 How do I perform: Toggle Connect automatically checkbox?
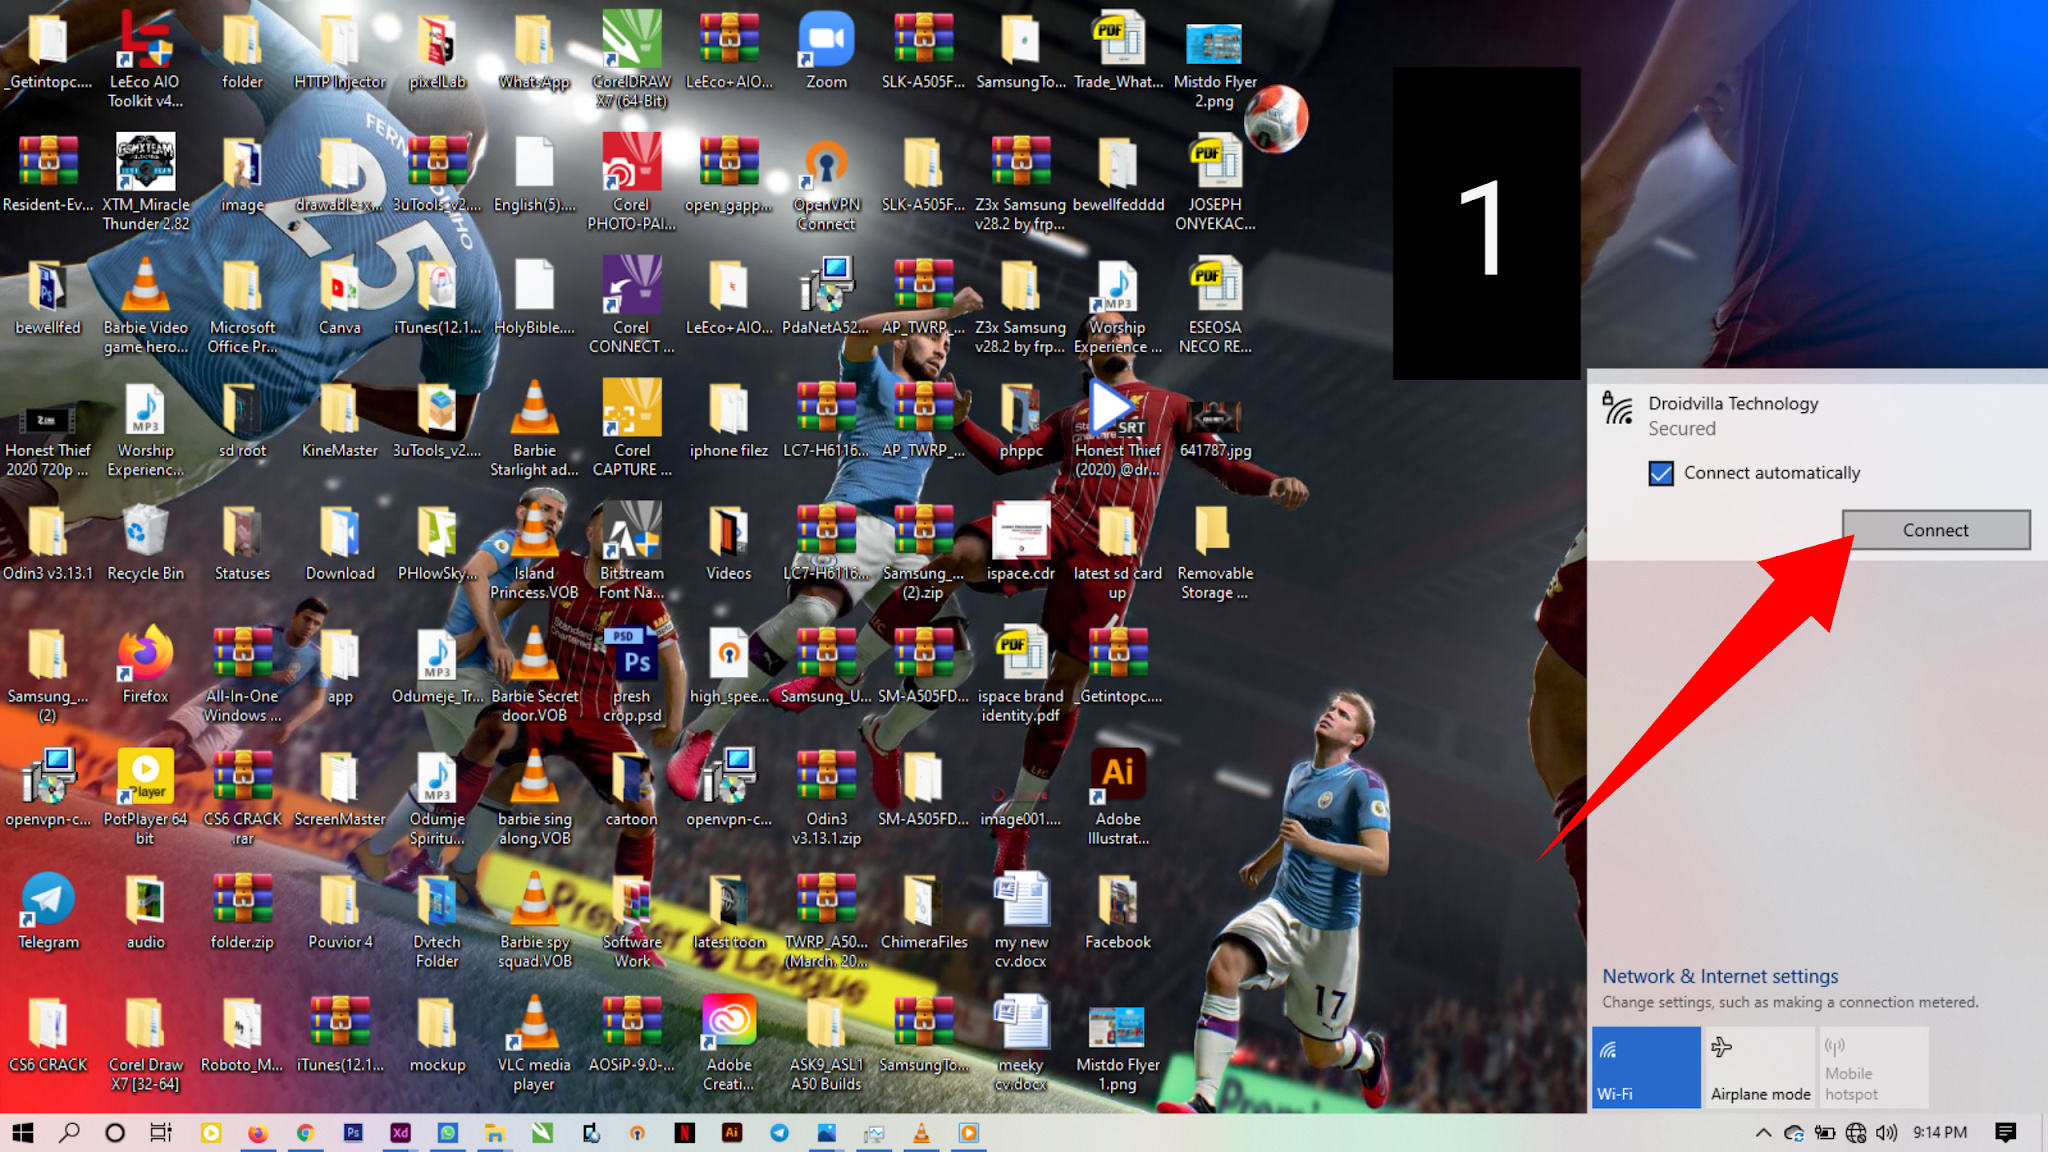pyautogui.click(x=1664, y=471)
